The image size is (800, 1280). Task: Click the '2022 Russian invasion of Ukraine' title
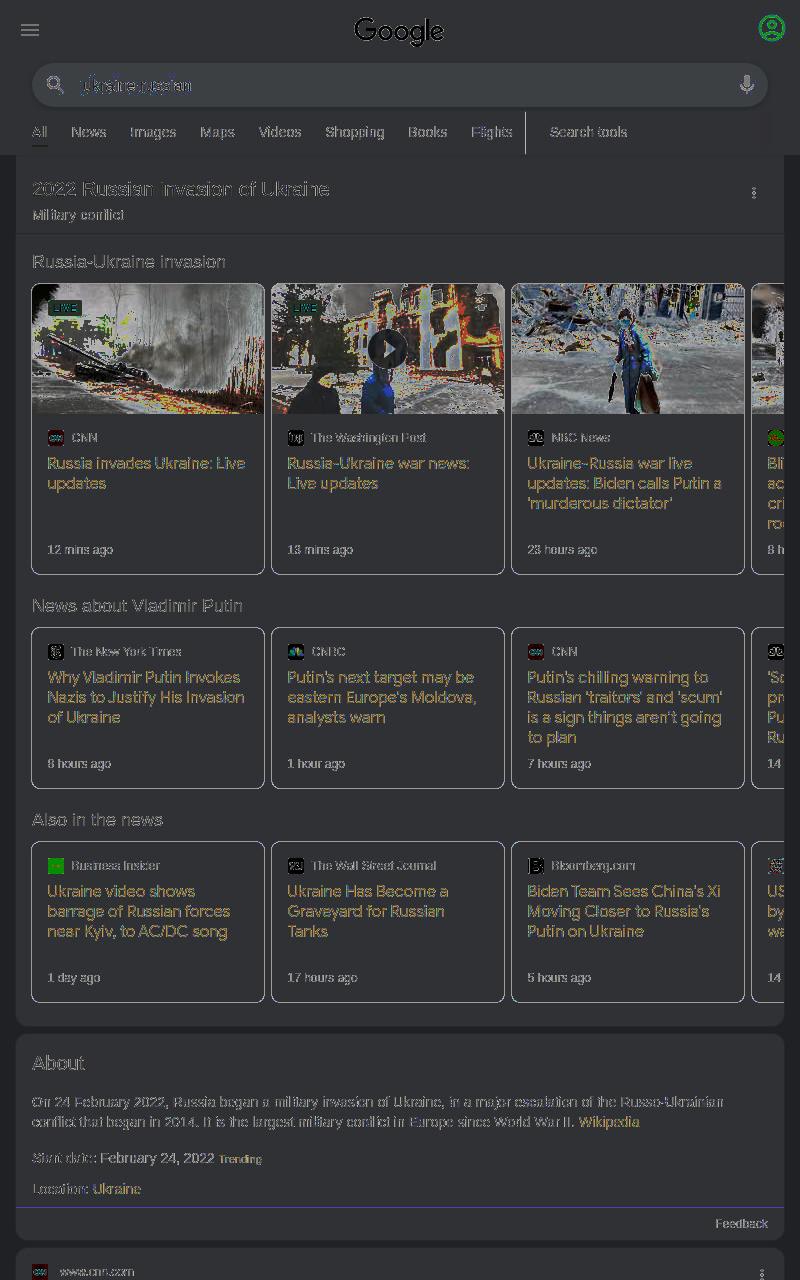pos(181,189)
